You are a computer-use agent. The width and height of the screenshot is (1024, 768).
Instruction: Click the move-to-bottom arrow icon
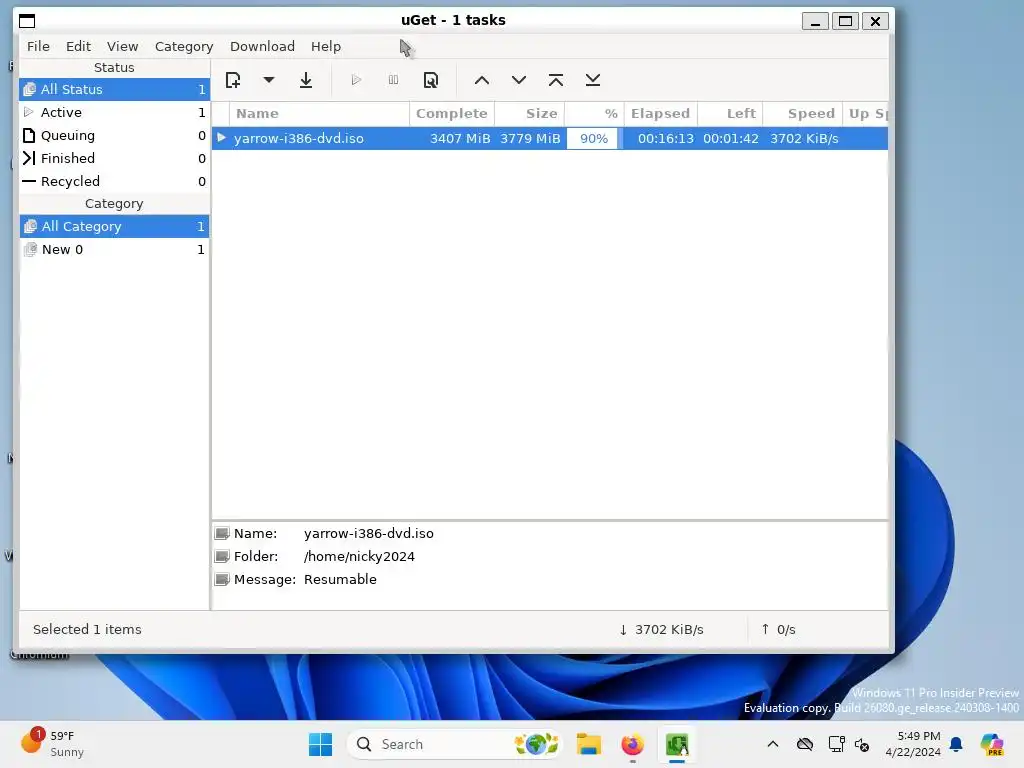pyautogui.click(x=593, y=80)
